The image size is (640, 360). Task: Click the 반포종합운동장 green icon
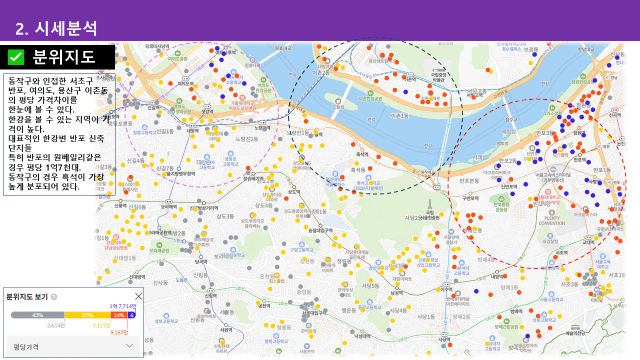pyautogui.click(x=502, y=199)
